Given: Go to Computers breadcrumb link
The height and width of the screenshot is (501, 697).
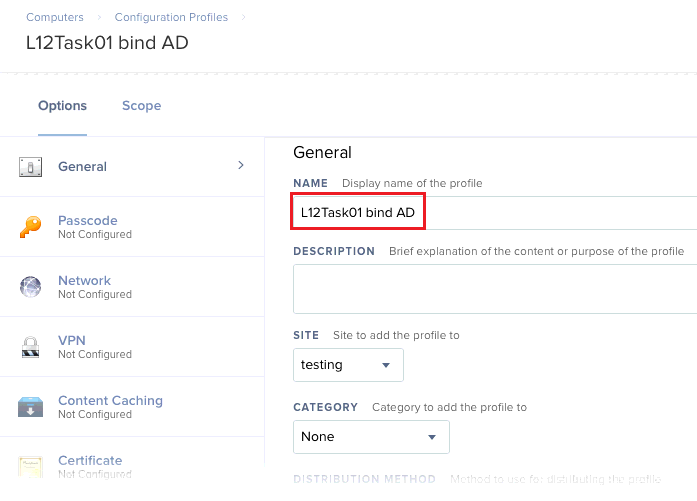Looking at the screenshot, I should click(x=55, y=17).
